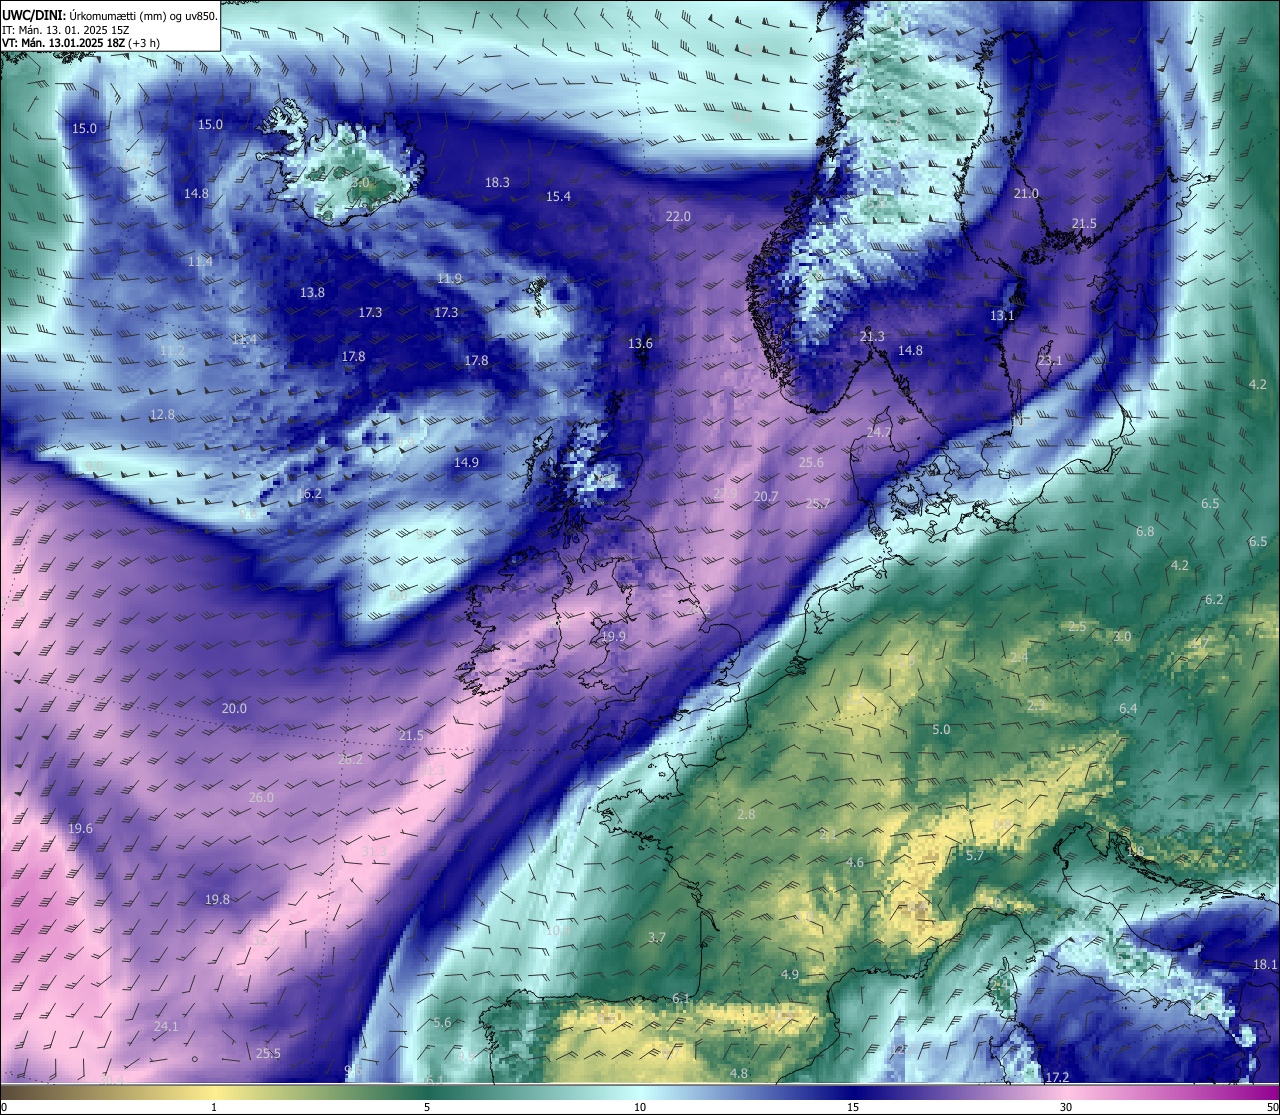The image size is (1280, 1115).
Task: Click the 4.6 value over eastern France
Action: pyautogui.click(x=855, y=862)
